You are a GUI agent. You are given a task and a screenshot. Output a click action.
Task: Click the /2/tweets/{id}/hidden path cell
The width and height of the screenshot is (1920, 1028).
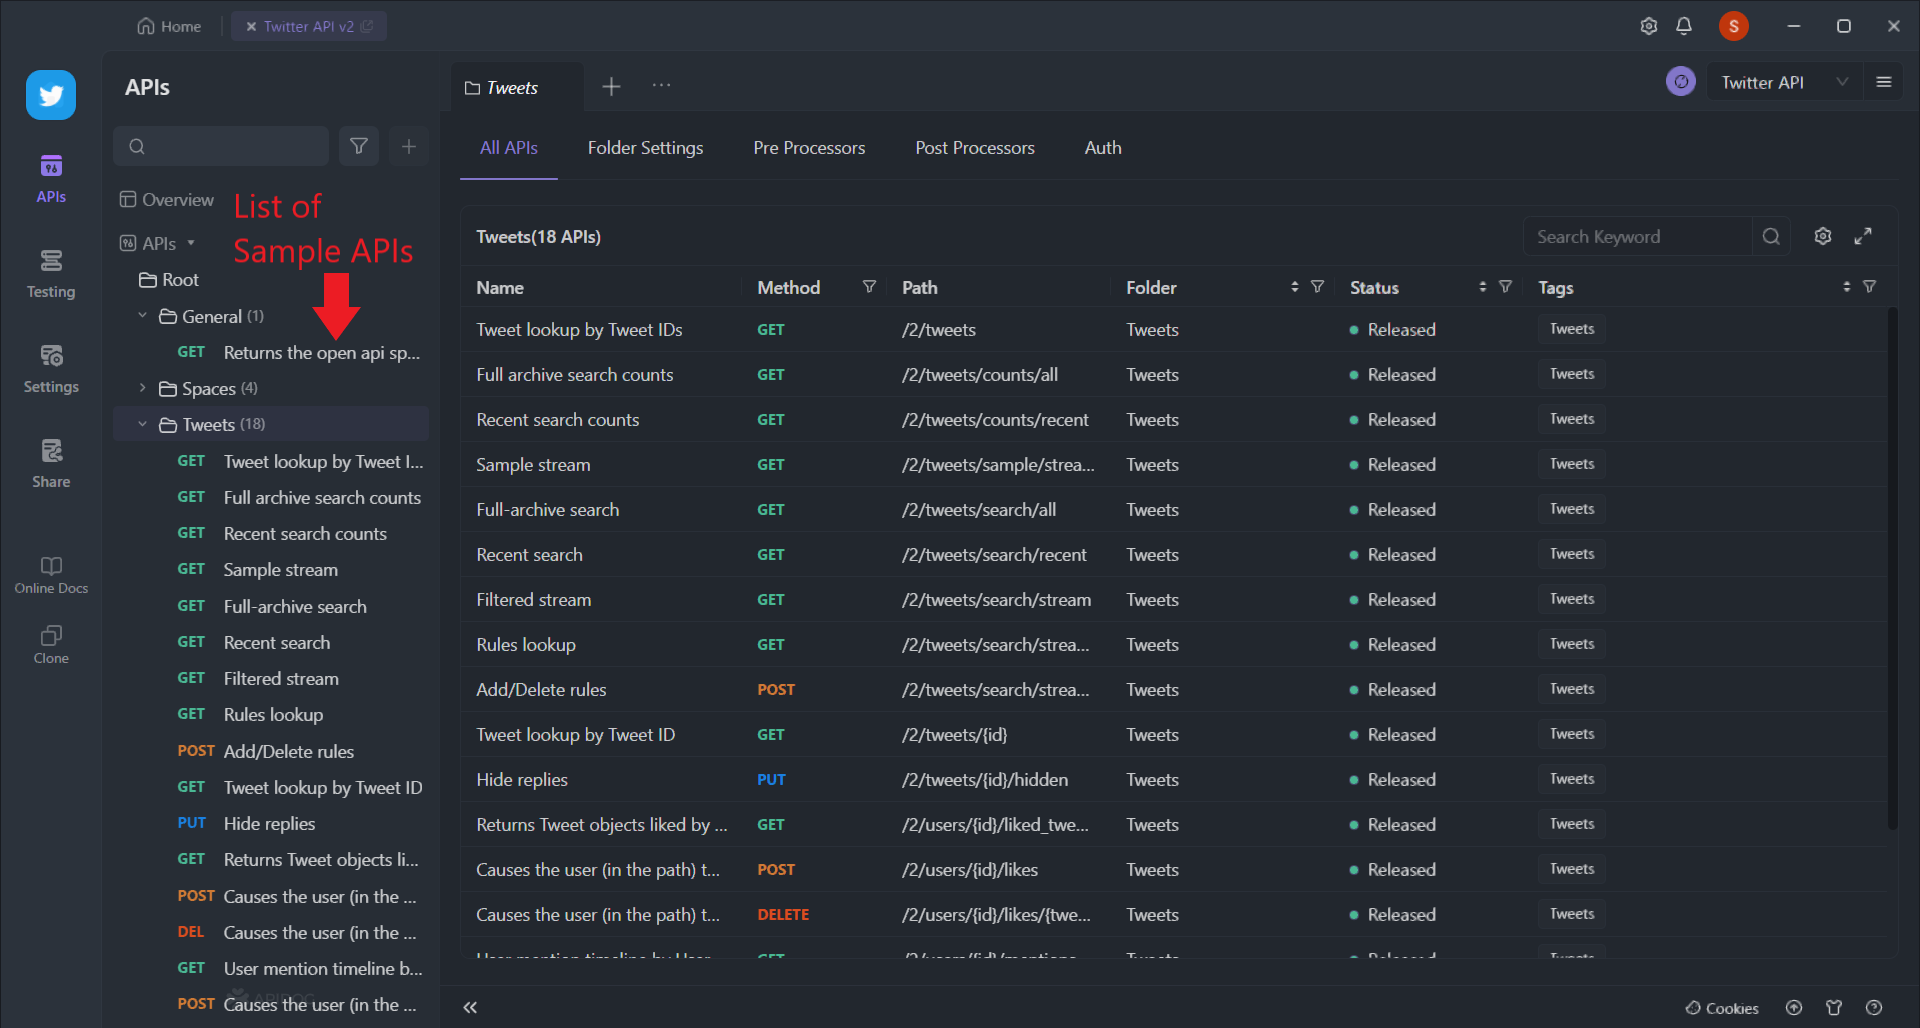(x=985, y=780)
